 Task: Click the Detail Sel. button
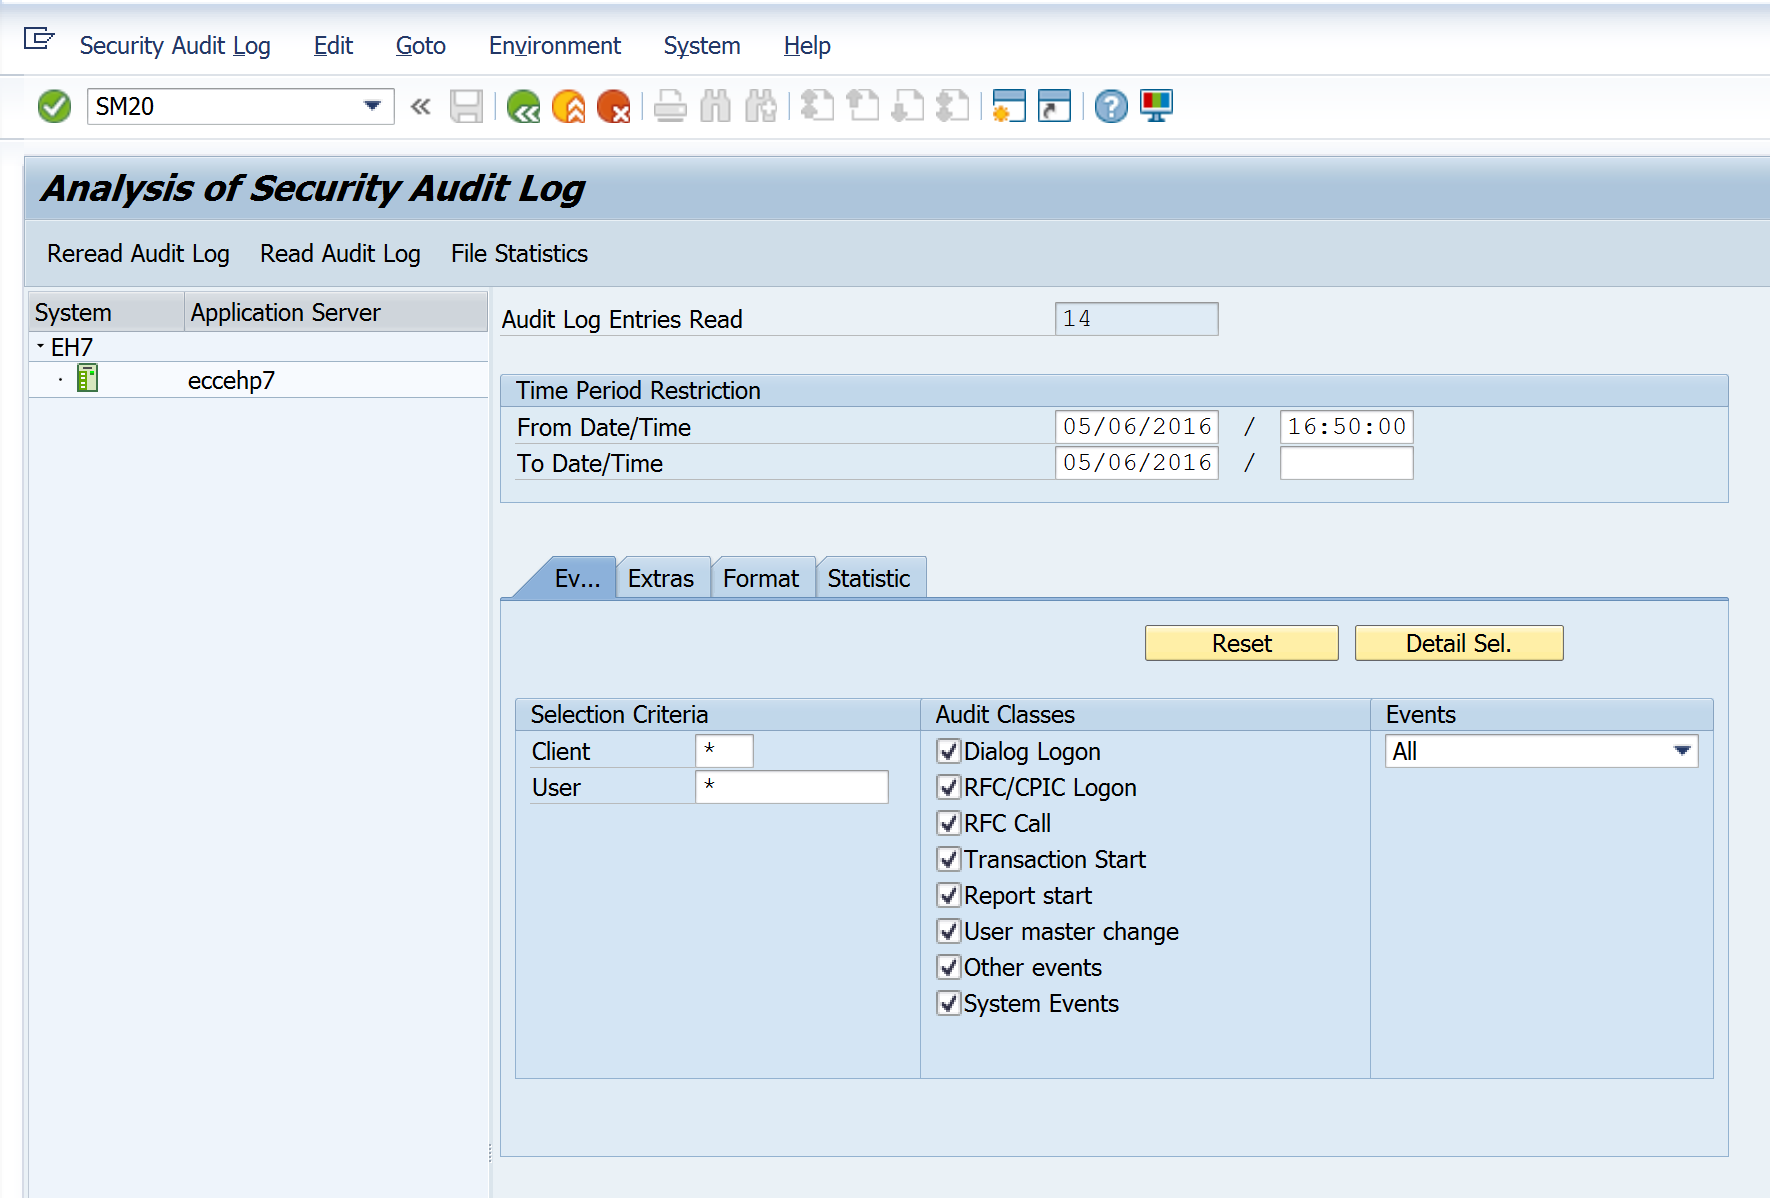tap(1459, 643)
